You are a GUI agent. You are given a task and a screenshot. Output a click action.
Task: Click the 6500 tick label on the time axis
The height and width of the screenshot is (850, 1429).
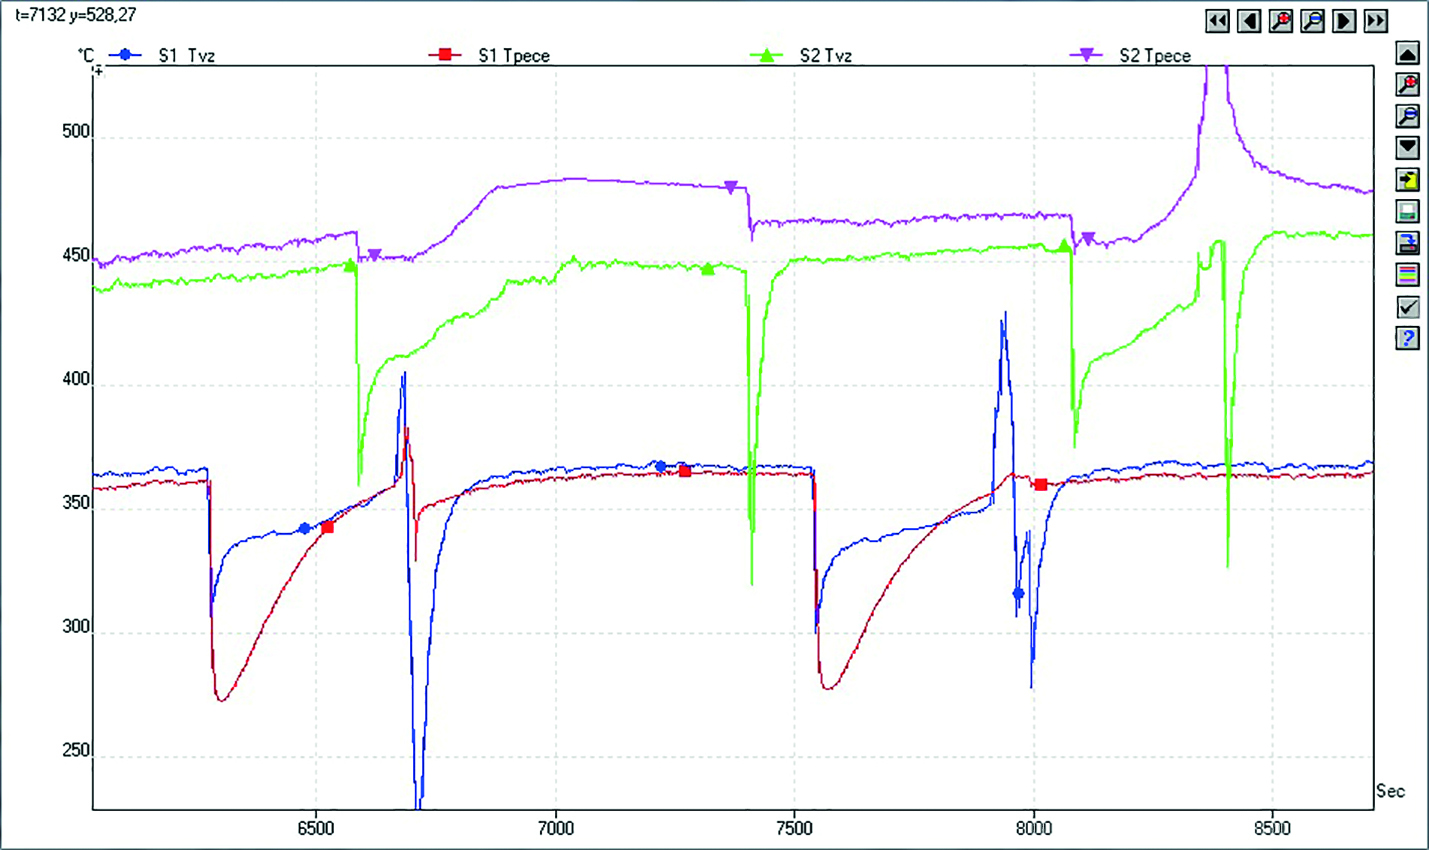316,828
